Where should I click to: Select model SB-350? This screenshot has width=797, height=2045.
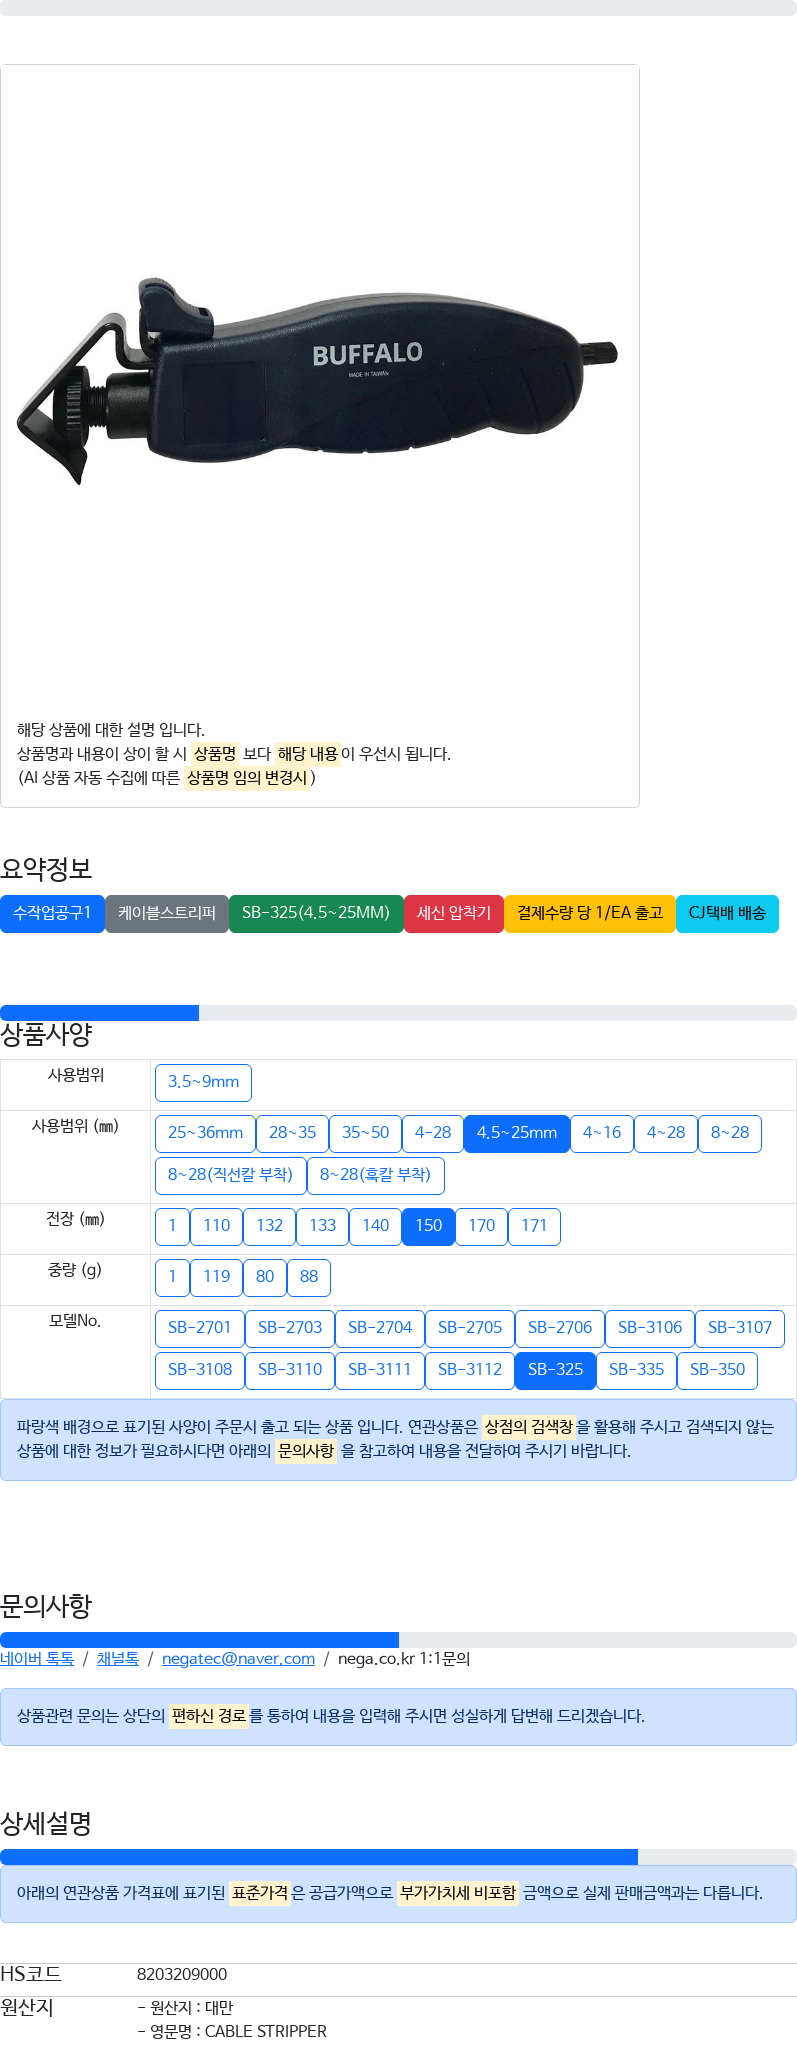tap(718, 1370)
